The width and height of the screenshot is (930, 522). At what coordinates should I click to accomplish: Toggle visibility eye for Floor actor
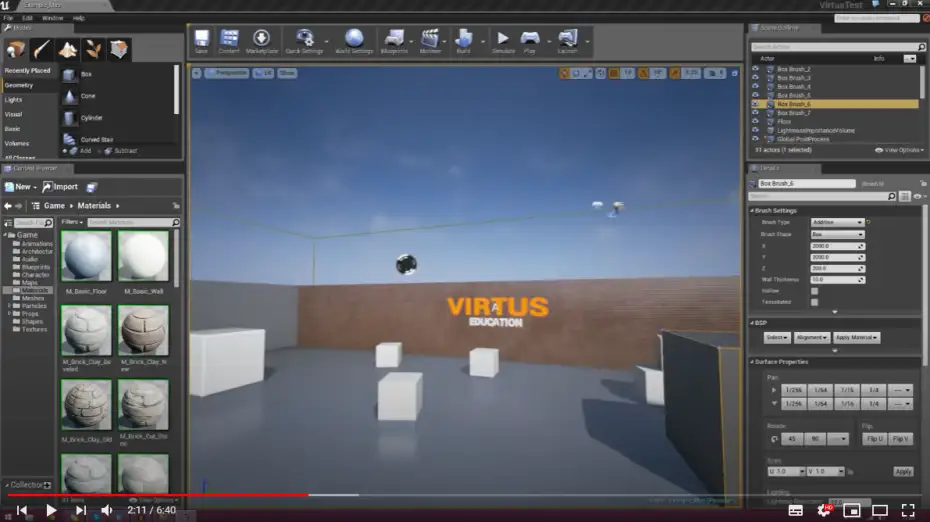pyautogui.click(x=755, y=122)
